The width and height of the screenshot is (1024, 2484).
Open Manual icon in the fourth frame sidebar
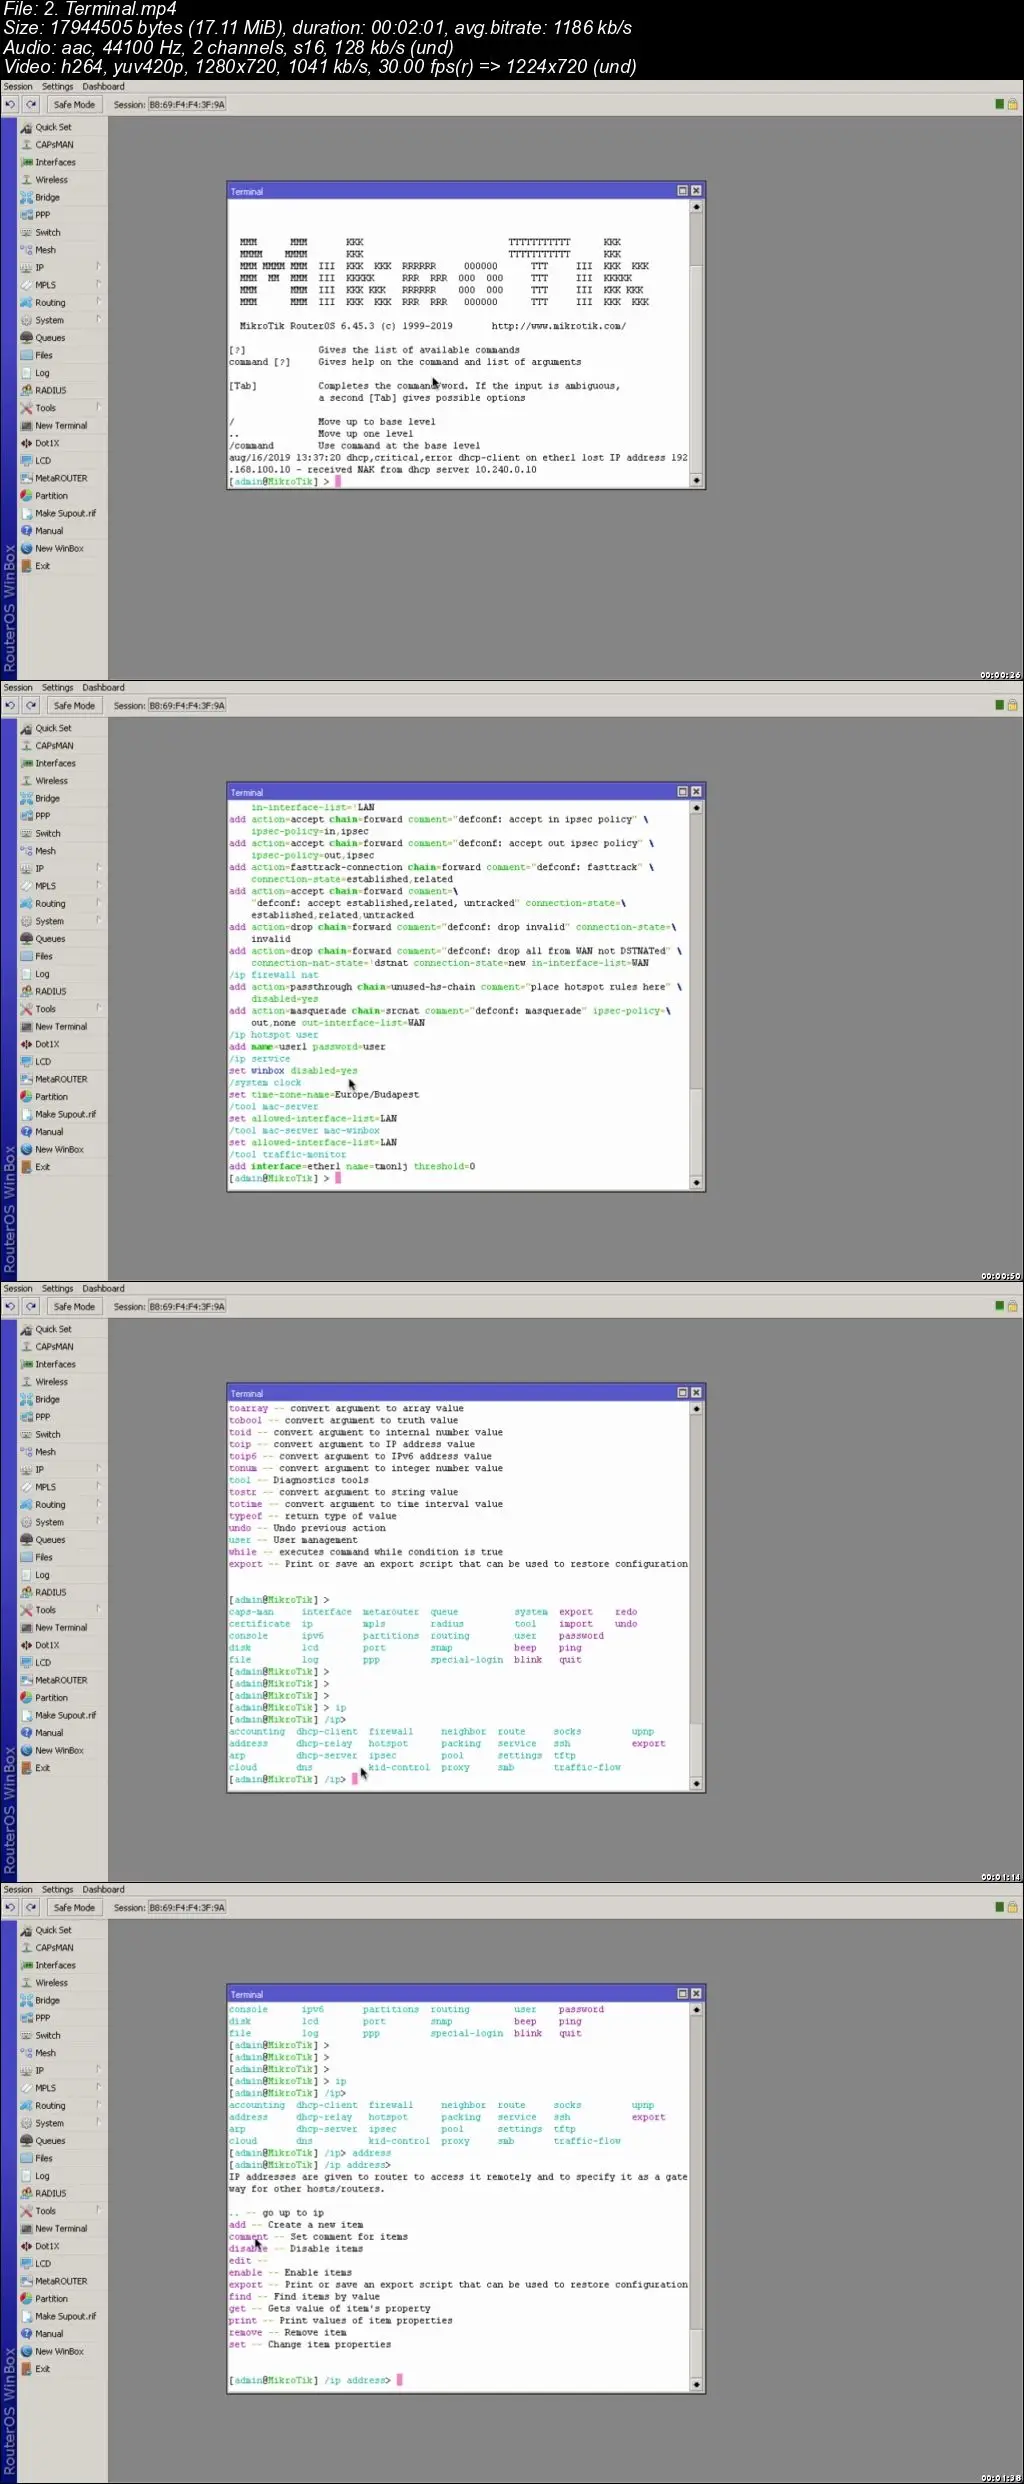click(x=27, y=2334)
